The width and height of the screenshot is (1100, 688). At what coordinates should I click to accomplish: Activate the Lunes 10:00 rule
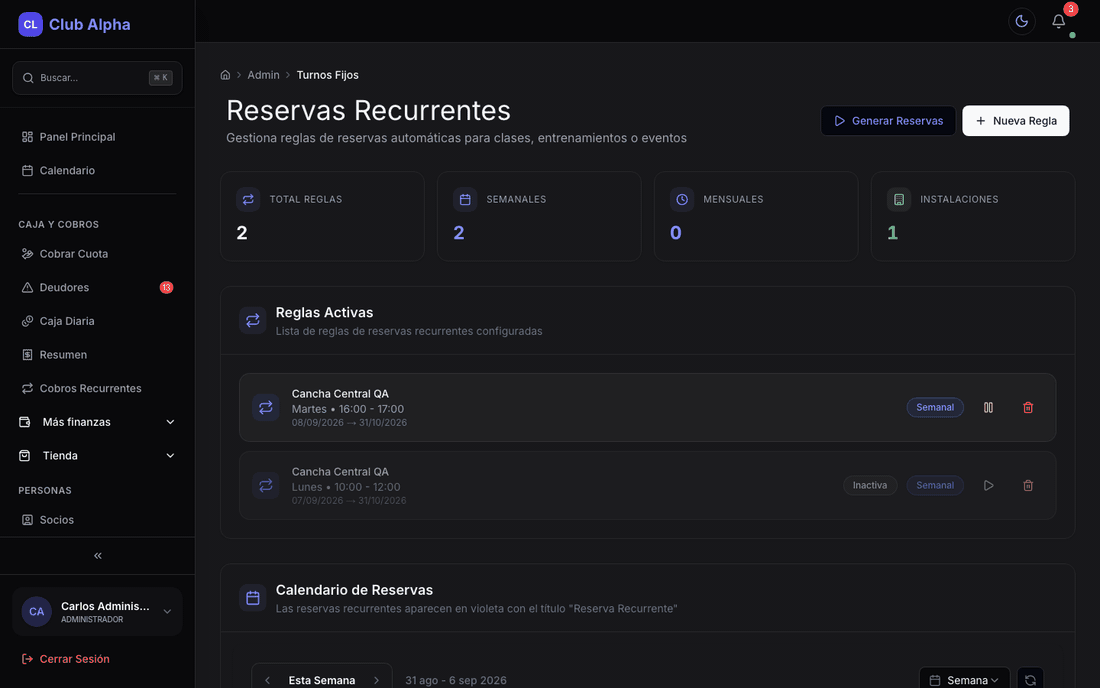pos(988,485)
